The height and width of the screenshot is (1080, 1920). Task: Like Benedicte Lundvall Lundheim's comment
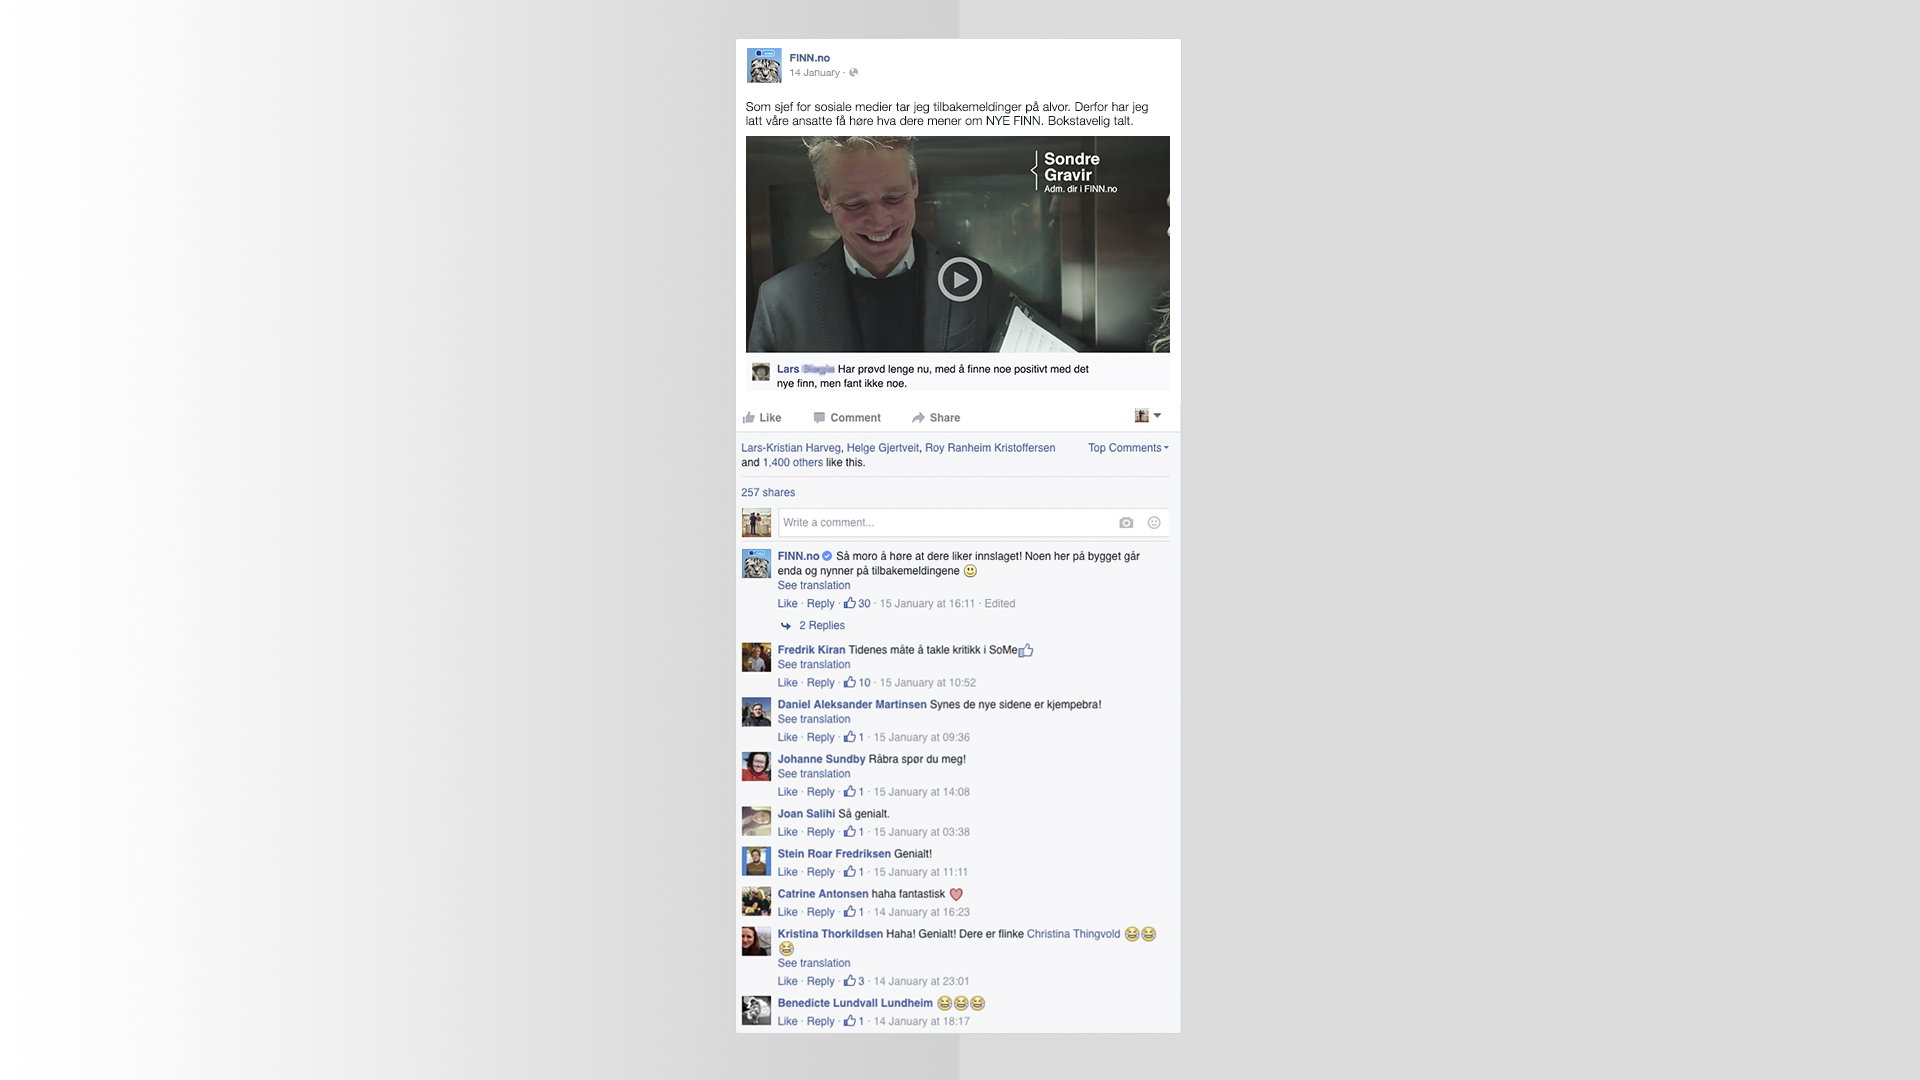788,1022
